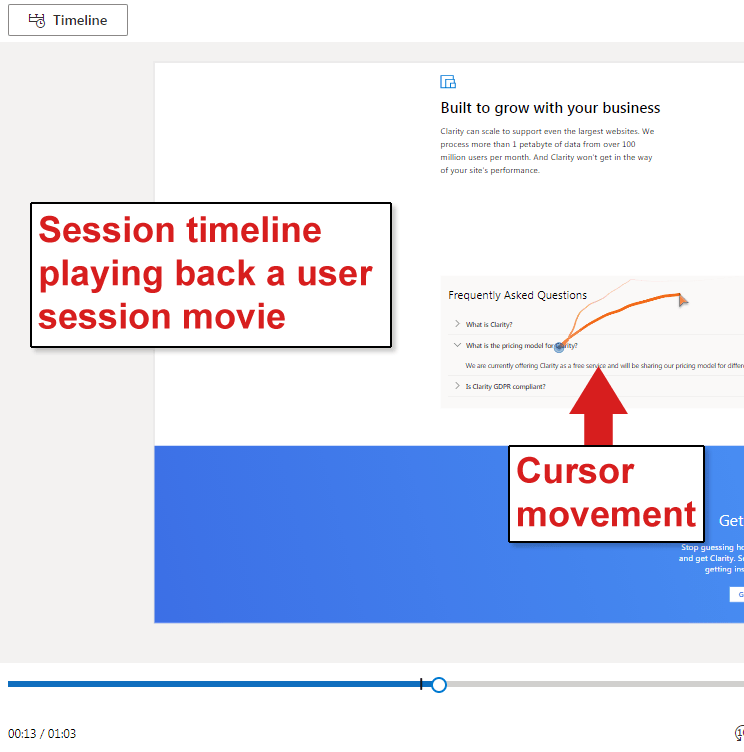Click the gray unplayed part of progress bar
Screen dimensions: 744x752
[590, 685]
